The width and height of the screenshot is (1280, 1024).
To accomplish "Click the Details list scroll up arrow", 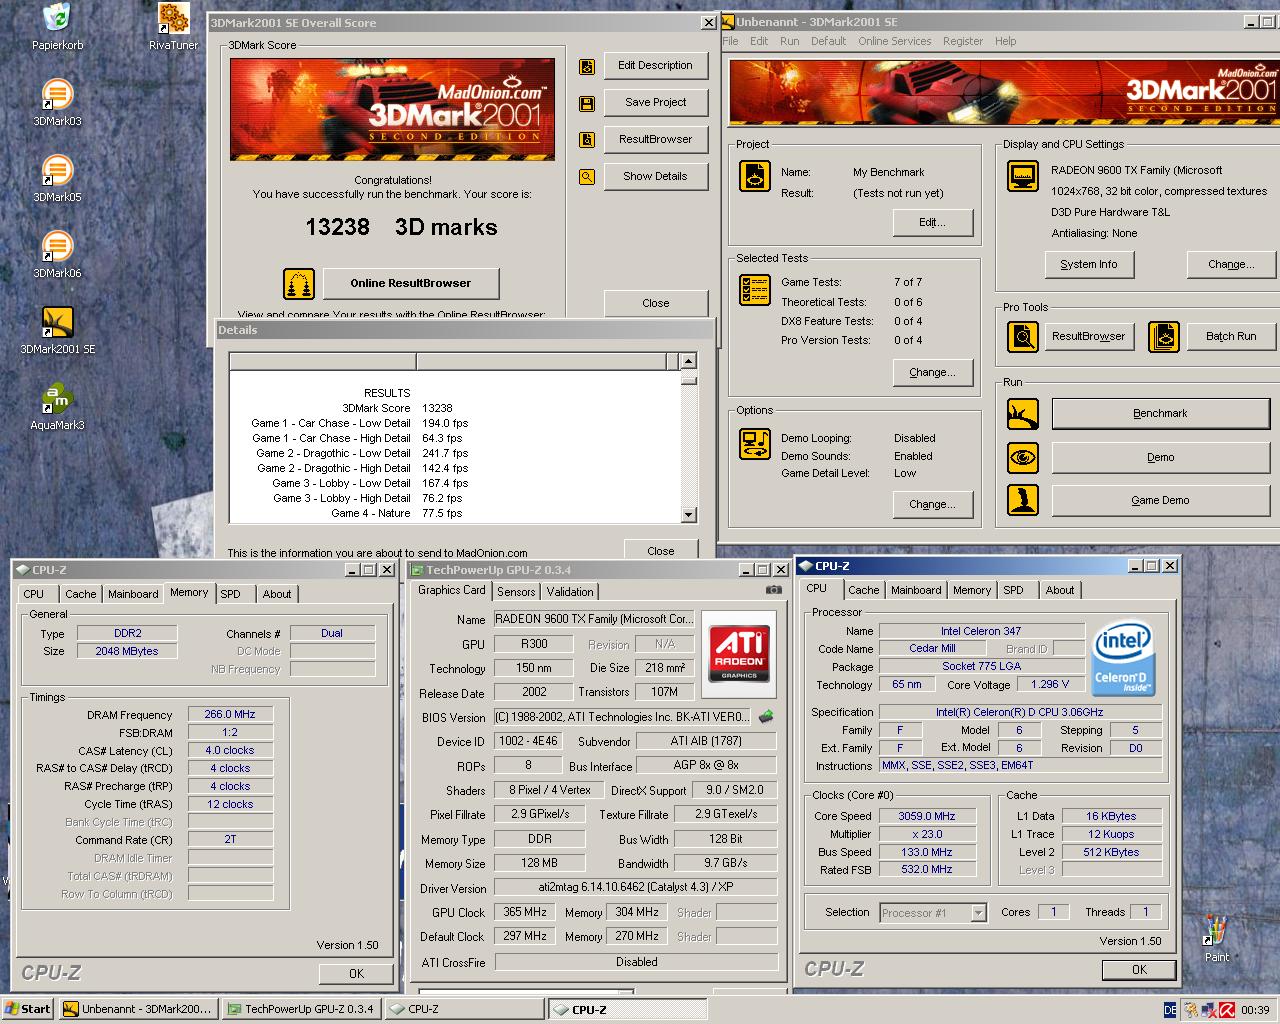I will tap(688, 361).
